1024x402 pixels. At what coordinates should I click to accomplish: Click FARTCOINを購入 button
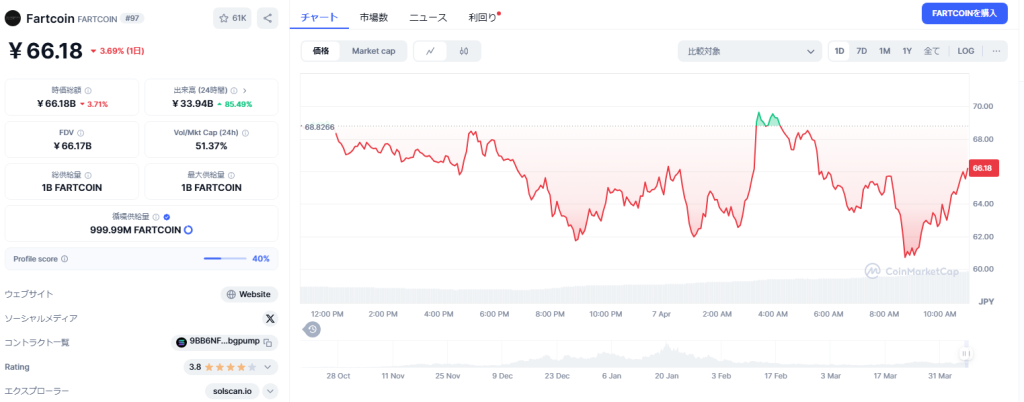965,13
